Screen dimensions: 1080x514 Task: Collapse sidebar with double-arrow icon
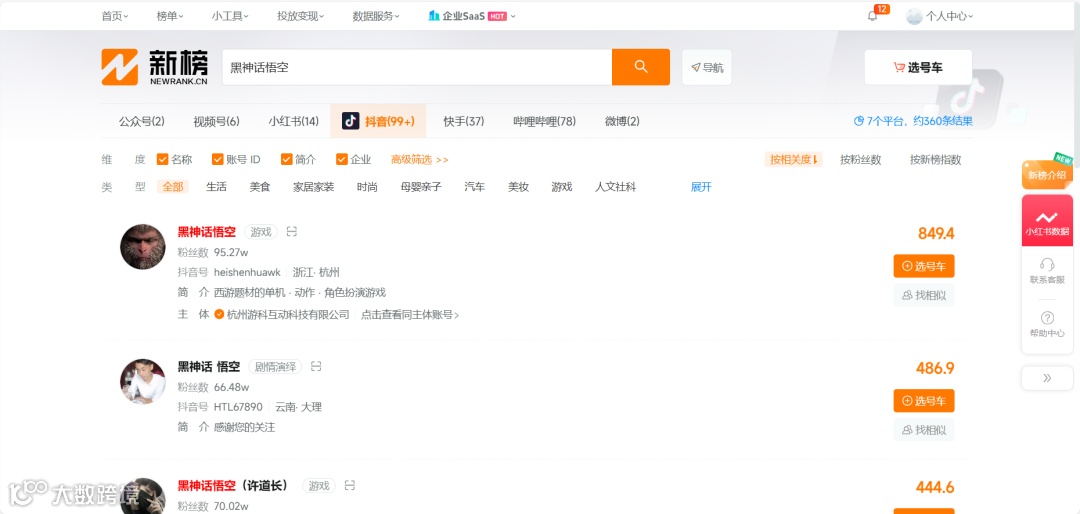tap(1047, 378)
